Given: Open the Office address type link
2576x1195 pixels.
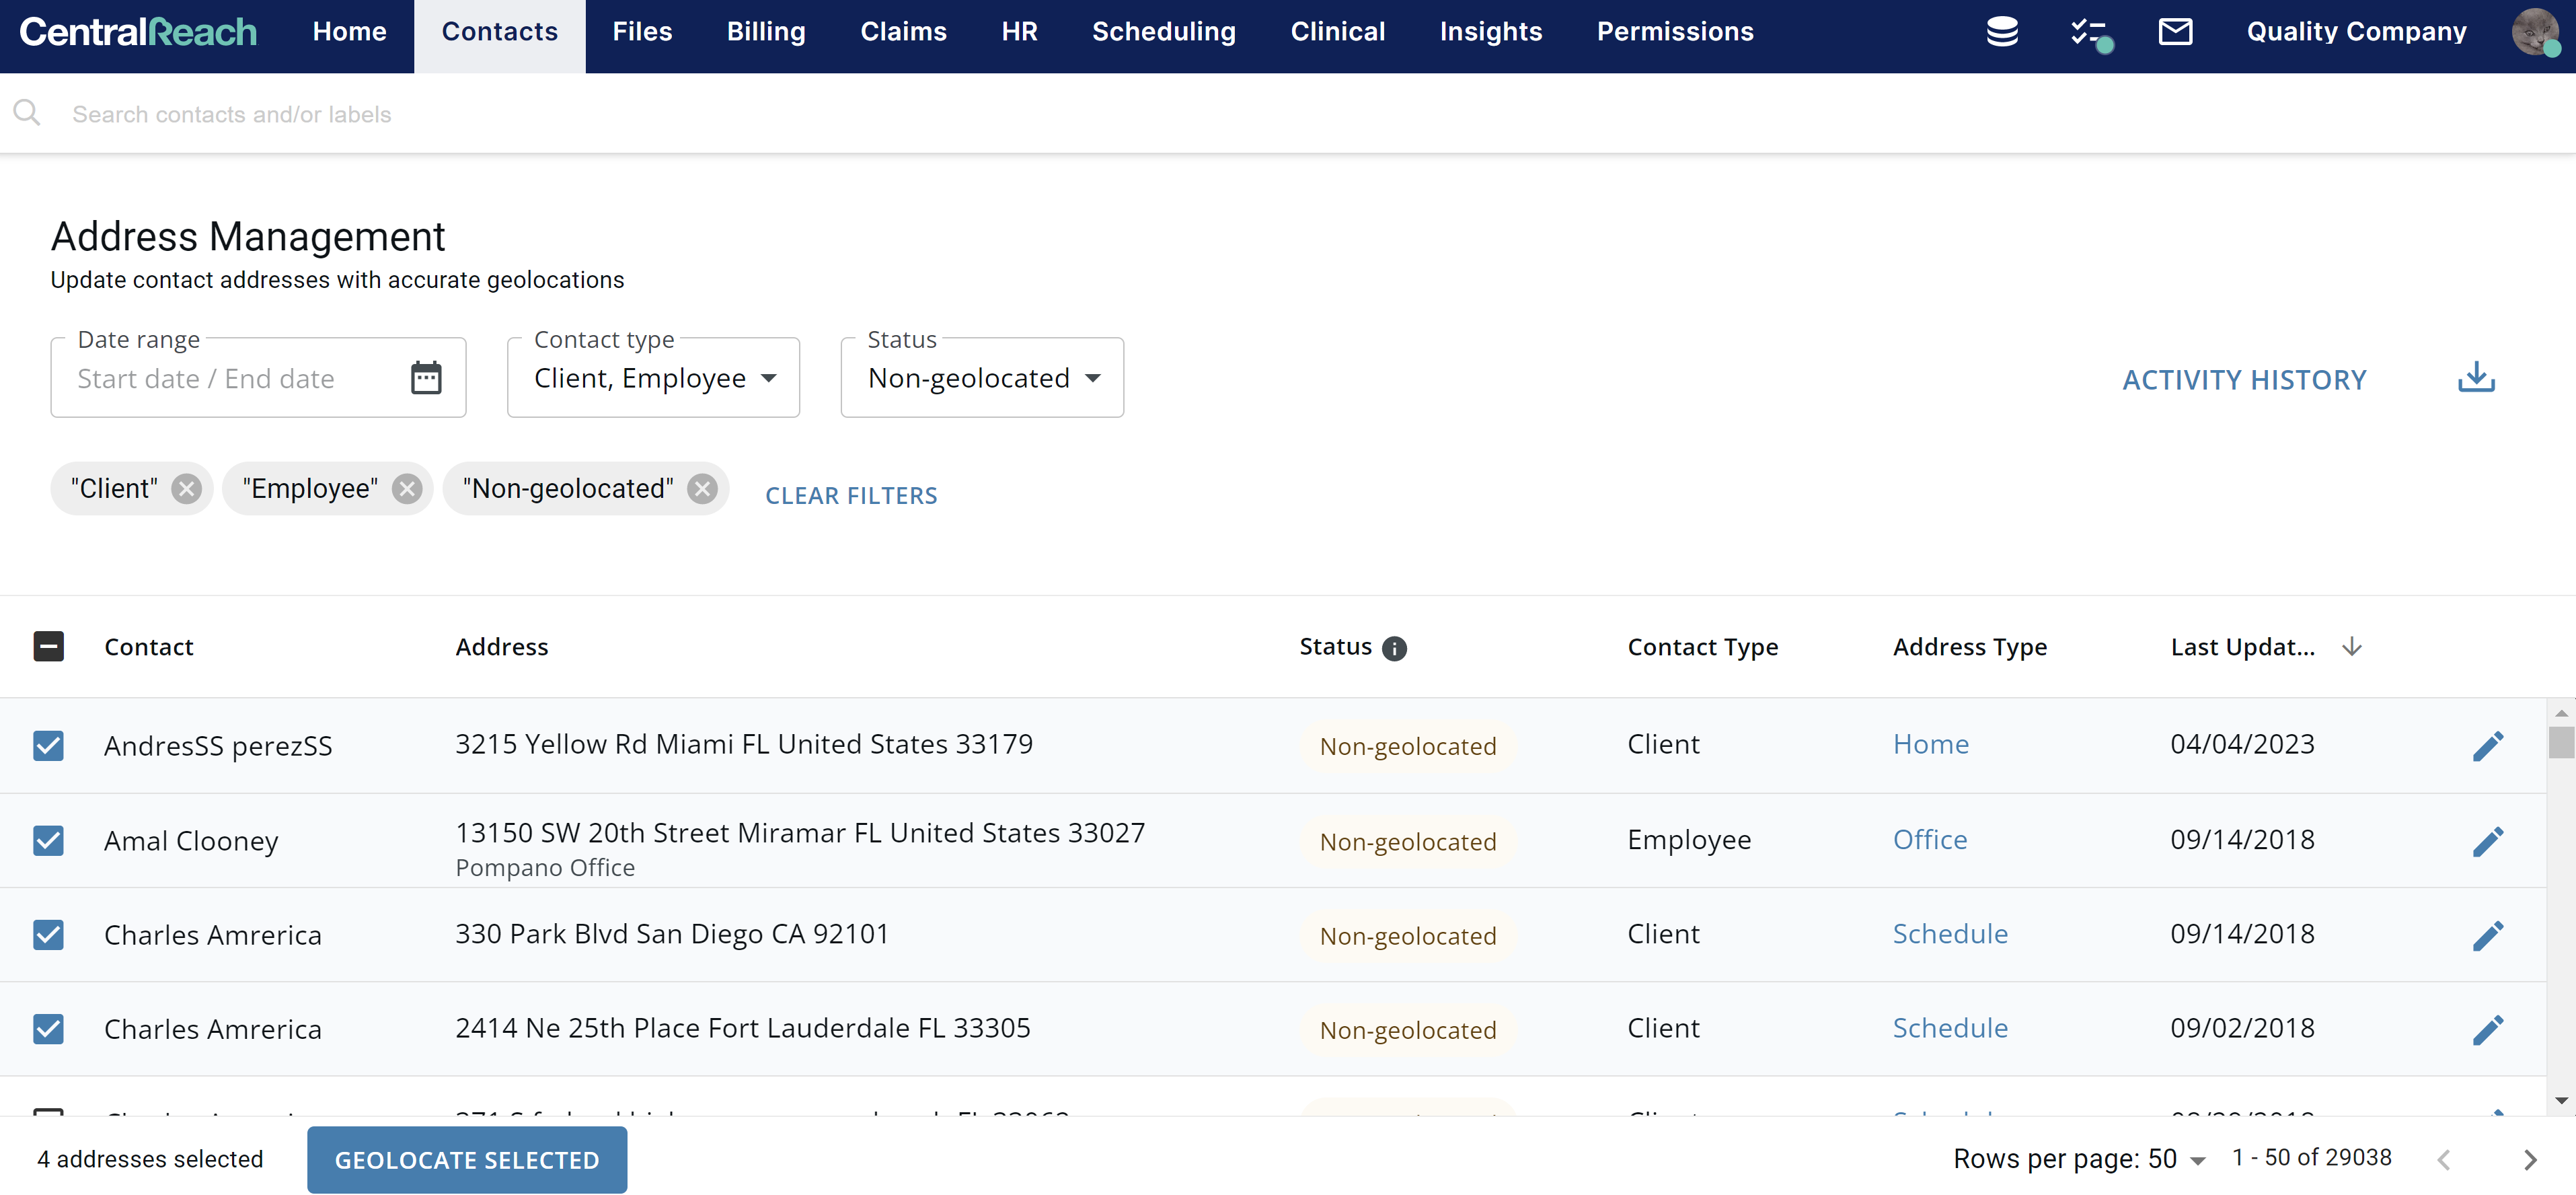Looking at the screenshot, I should pyautogui.click(x=1929, y=840).
